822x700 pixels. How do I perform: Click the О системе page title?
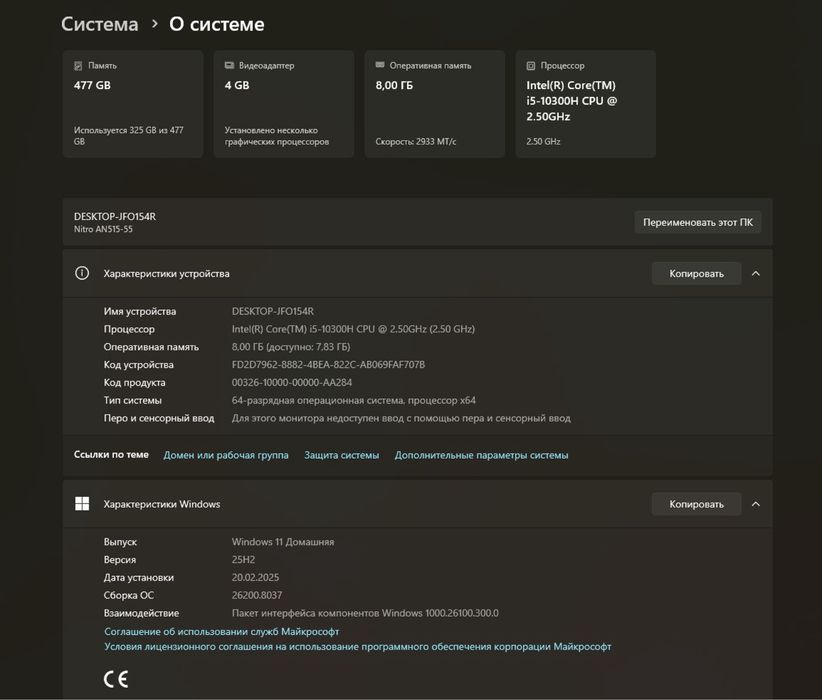[x=217, y=24]
